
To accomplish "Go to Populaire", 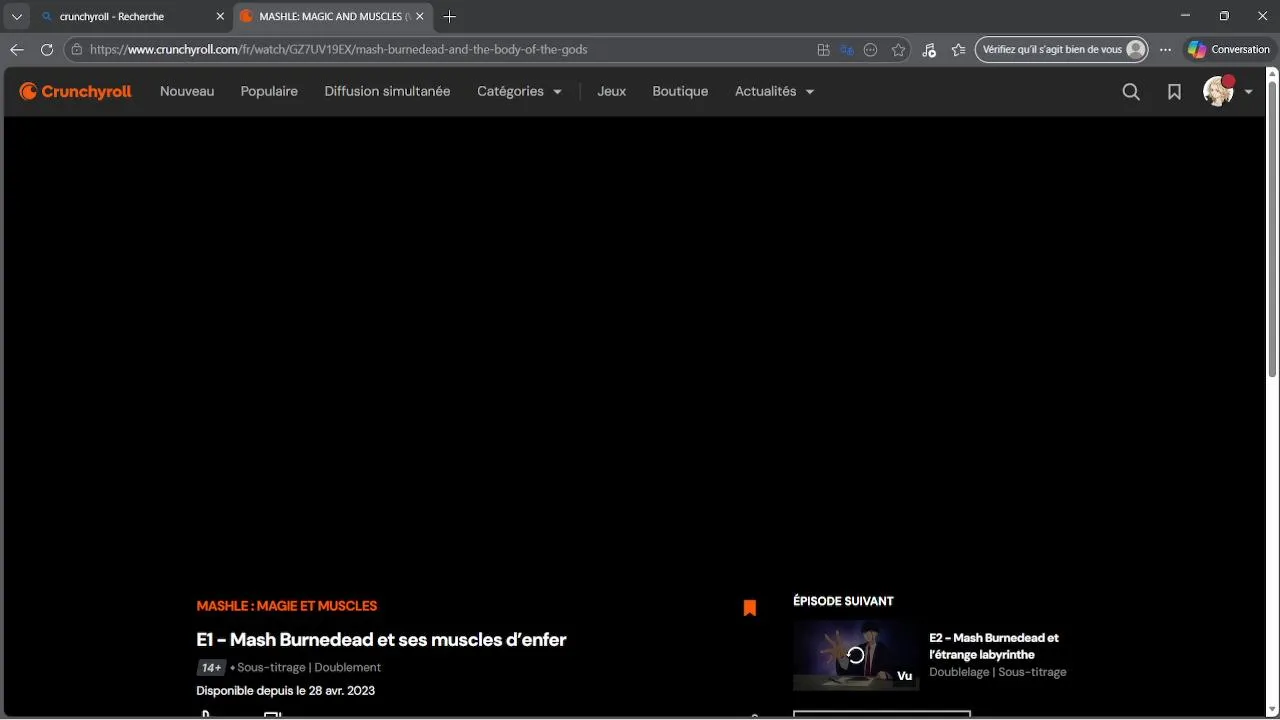I will 269,91.
